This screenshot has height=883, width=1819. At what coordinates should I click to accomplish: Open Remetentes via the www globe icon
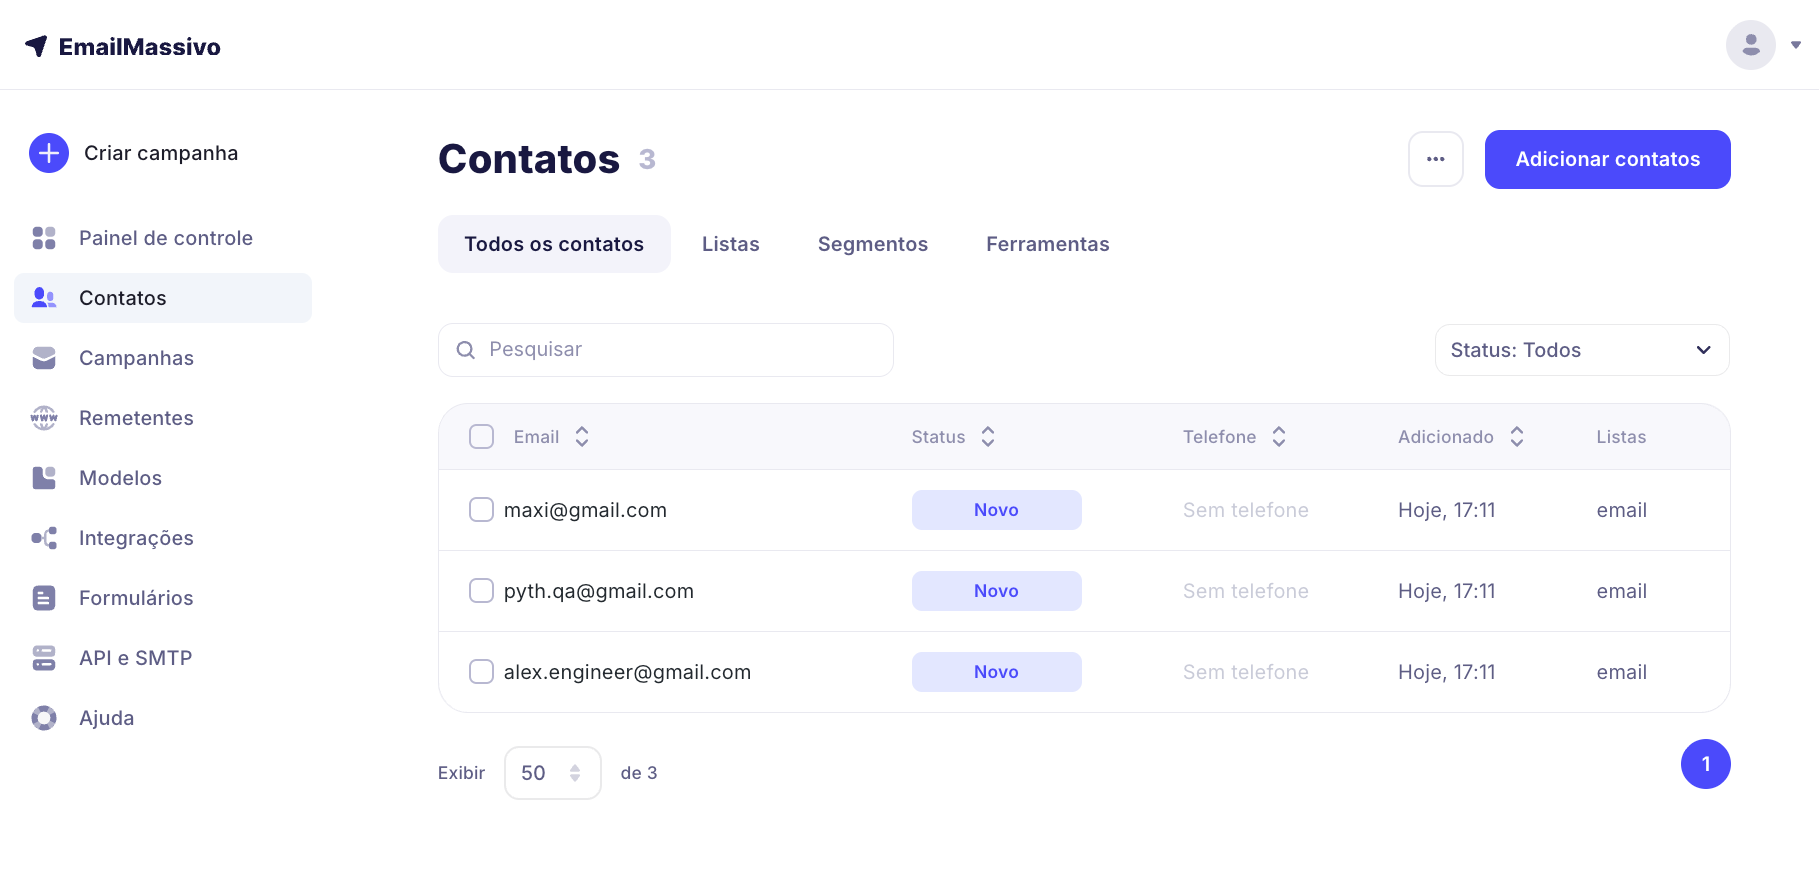(44, 418)
